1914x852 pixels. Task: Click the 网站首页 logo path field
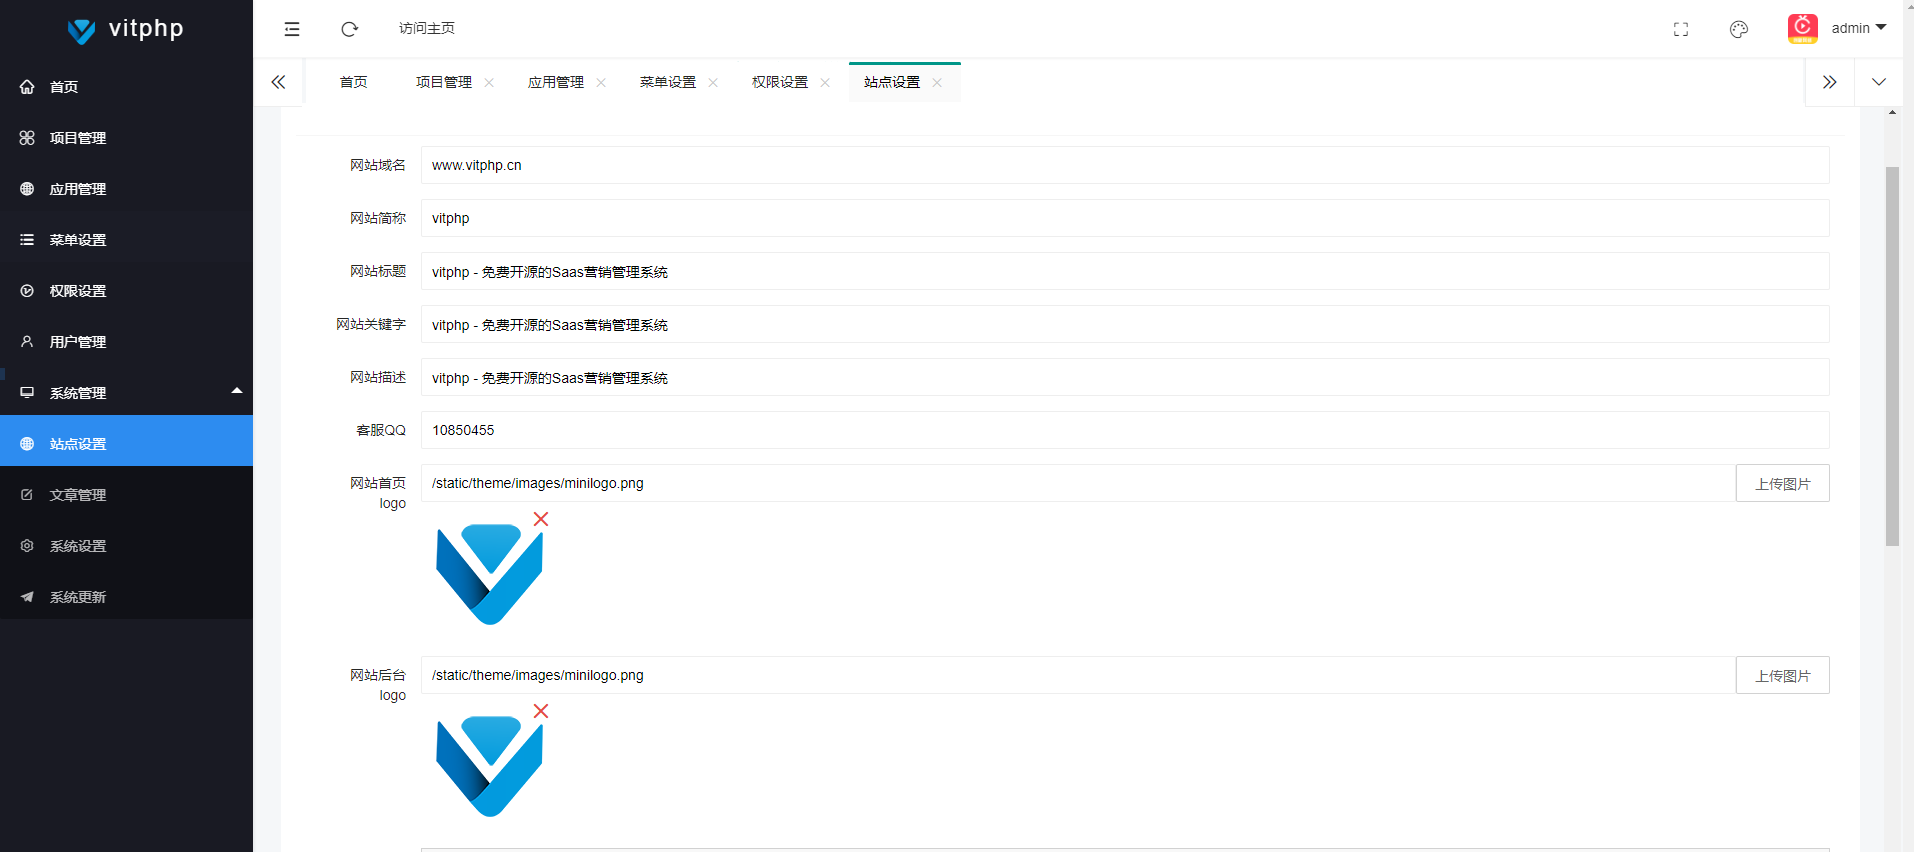(1078, 483)
